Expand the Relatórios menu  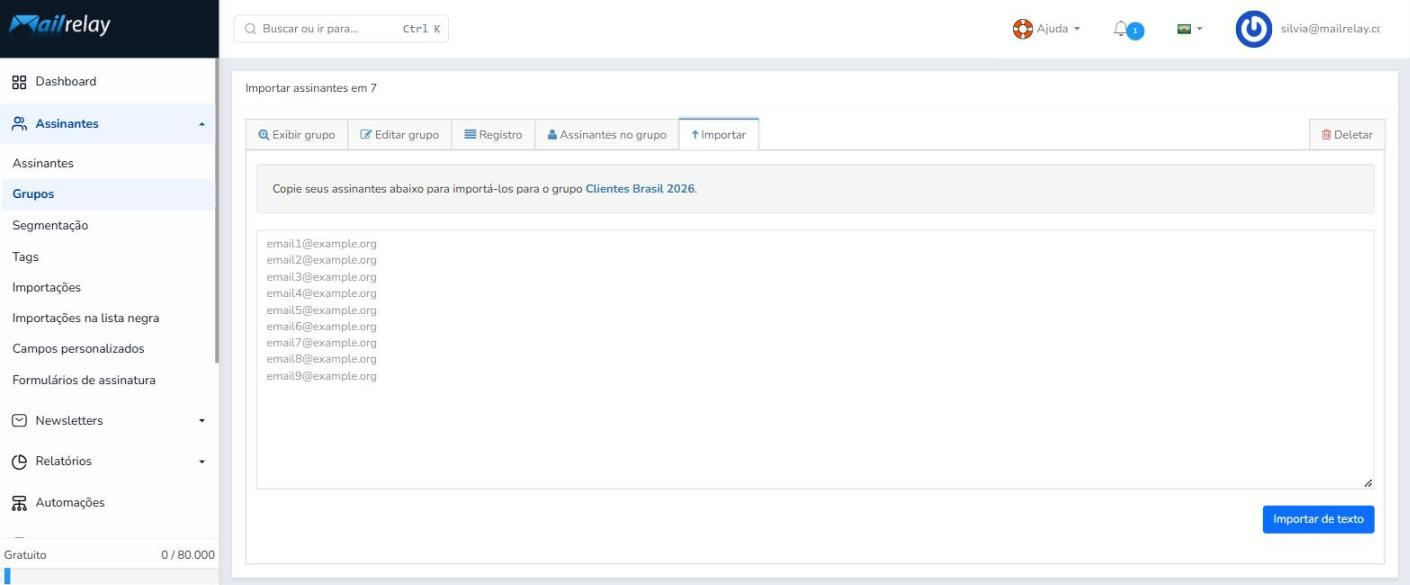tap(202, 462)
